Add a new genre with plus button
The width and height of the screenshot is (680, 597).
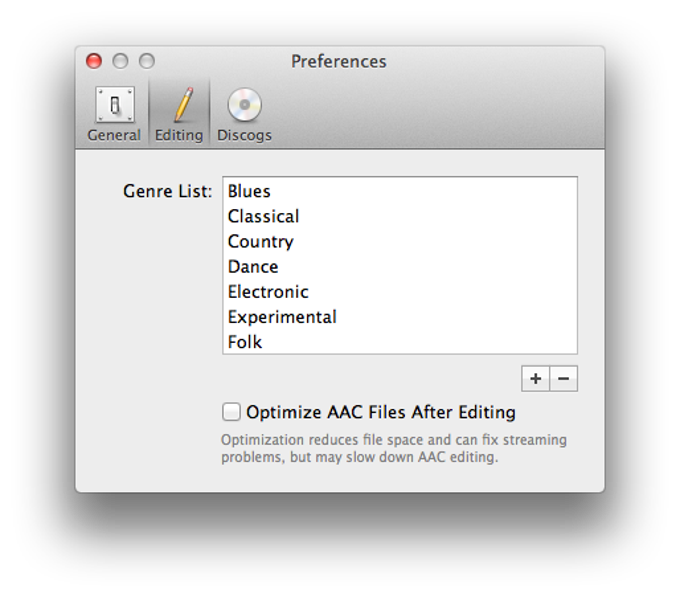[536, 378]
